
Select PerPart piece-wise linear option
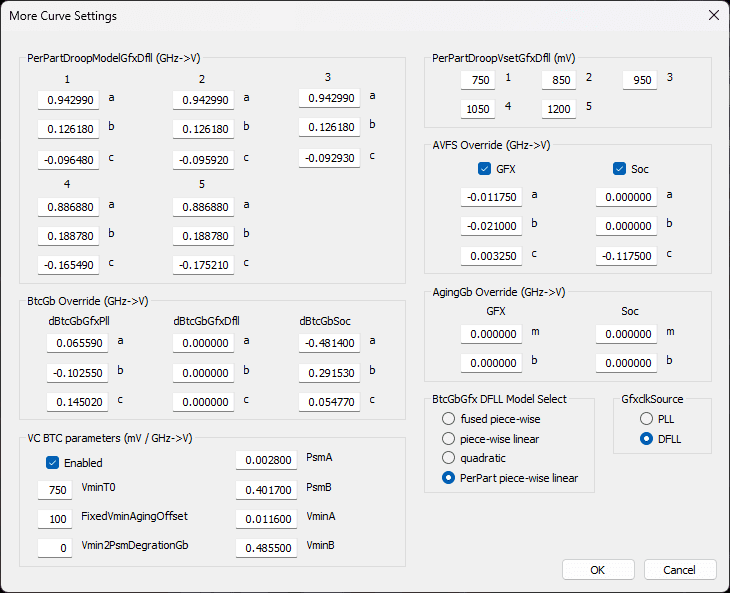click(x=449, y=478)
